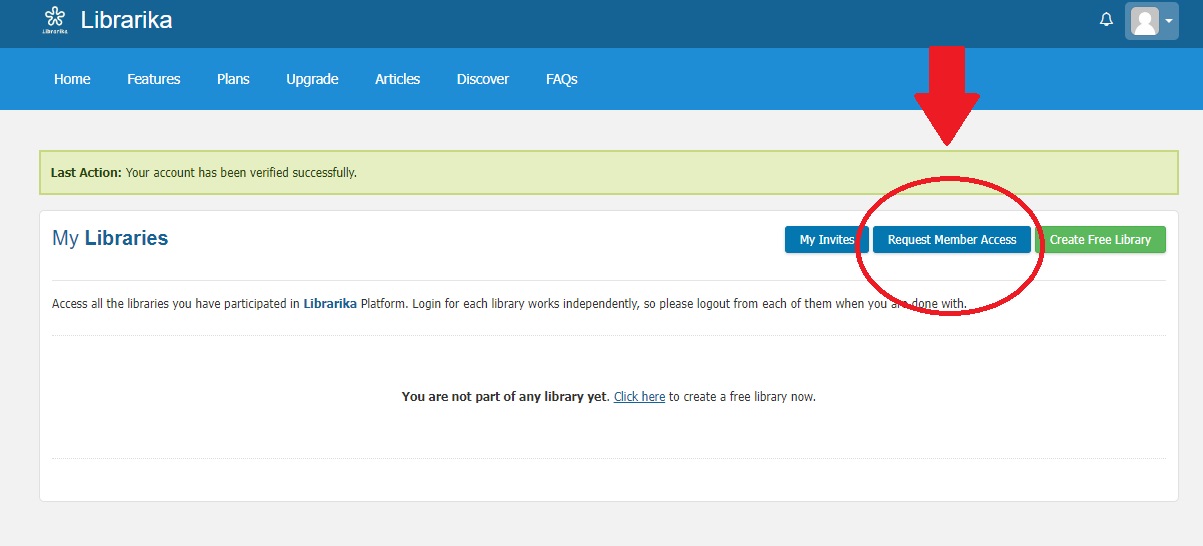This screenshot has width=1203, height=546.
Task: Click the Create Free Library button
Action: click(1100, 239)
